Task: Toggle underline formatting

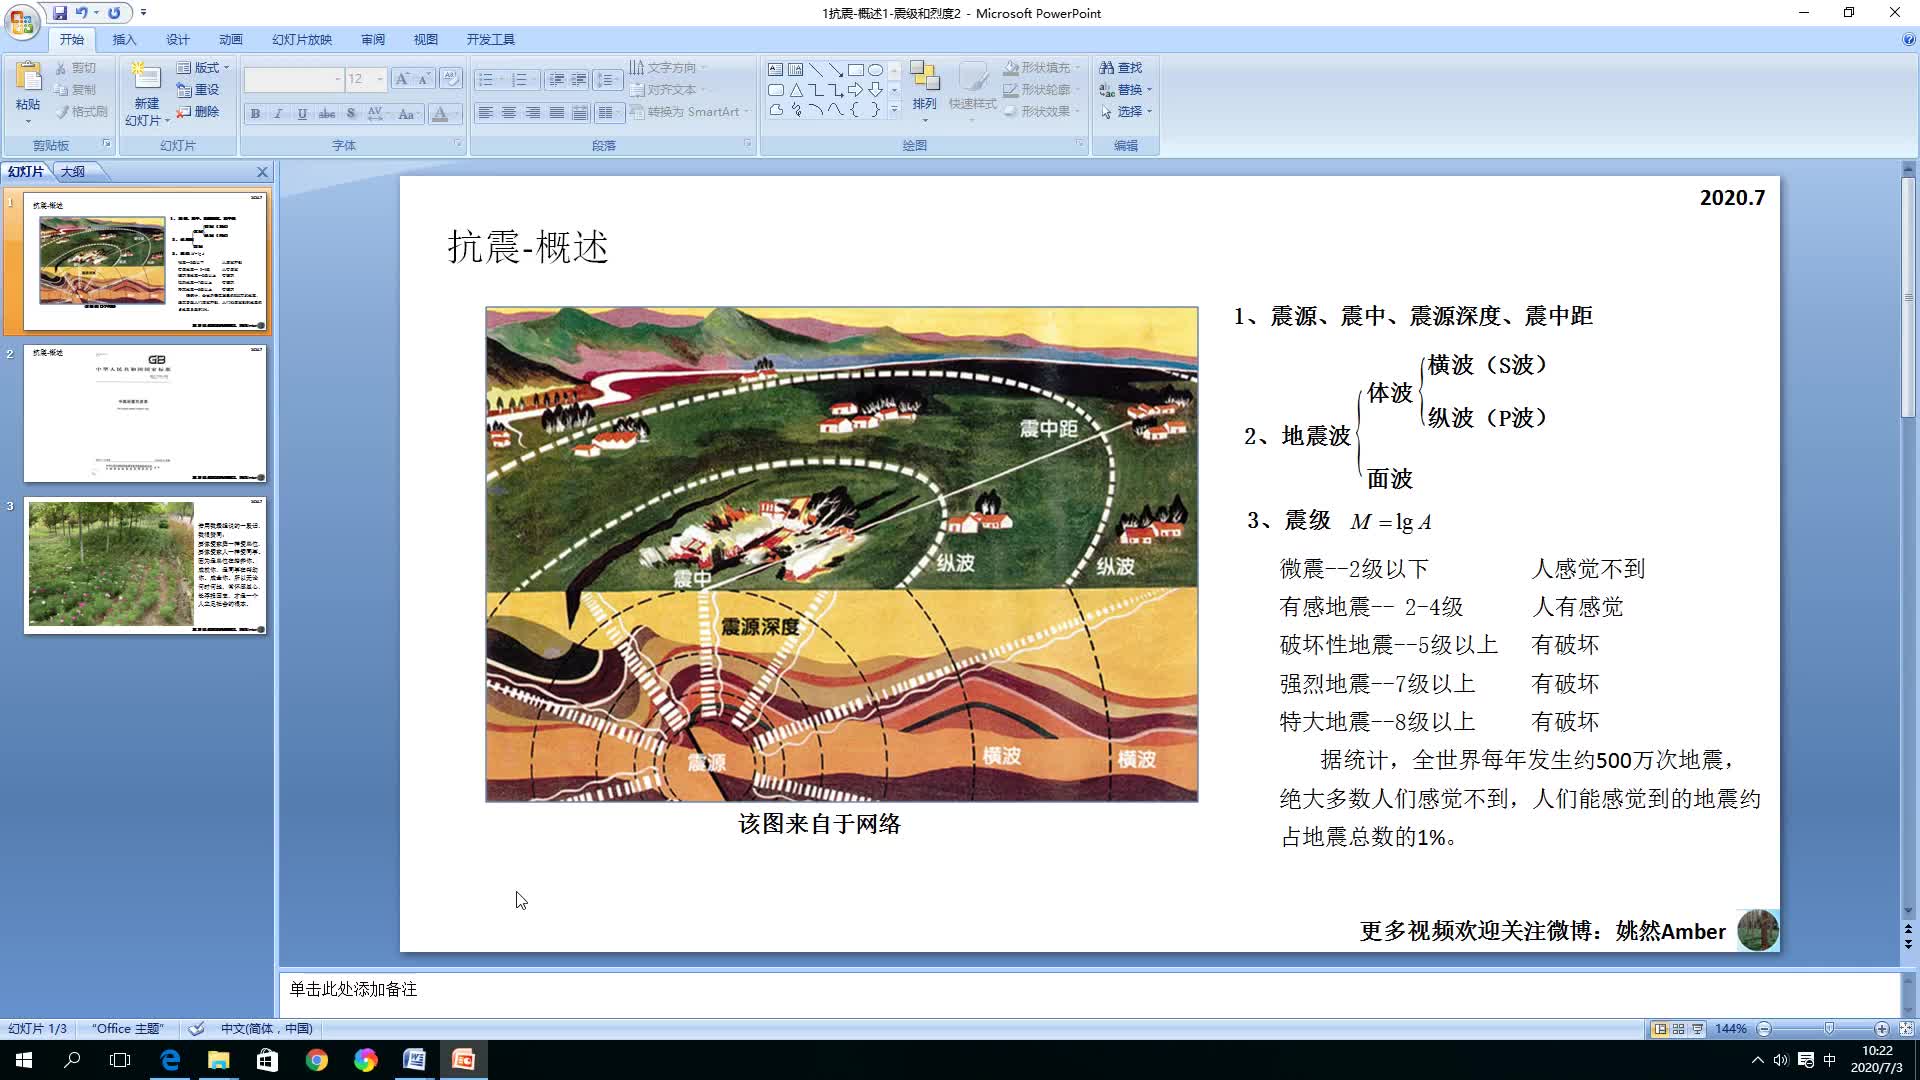Action: [302, 114]
